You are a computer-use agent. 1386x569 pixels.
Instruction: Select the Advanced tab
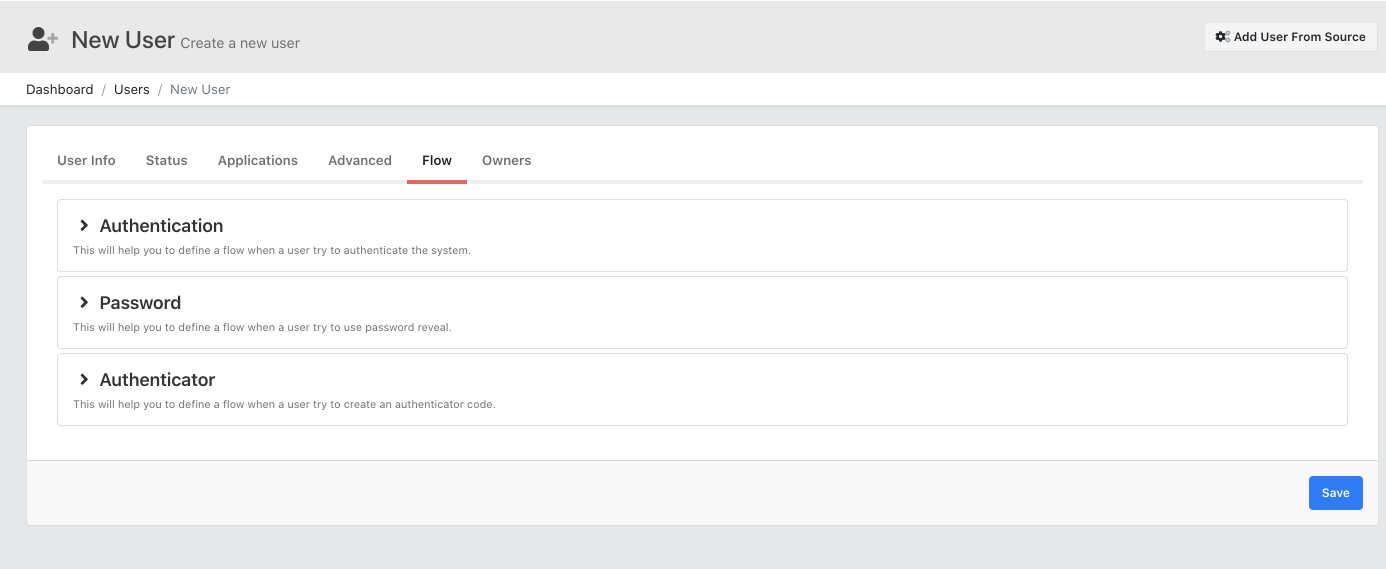360,160
